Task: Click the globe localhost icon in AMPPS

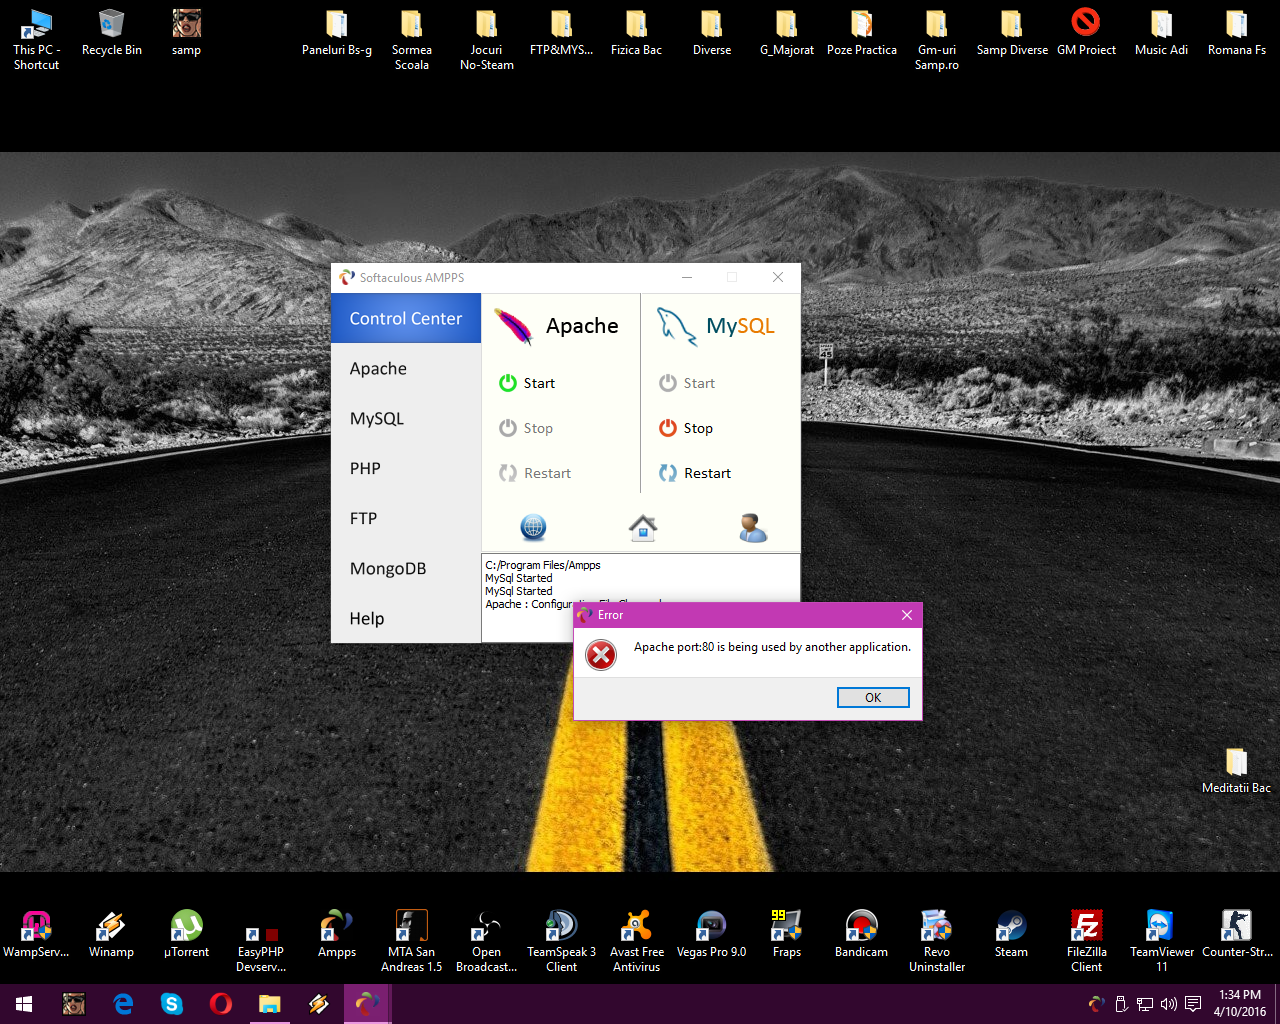Action: coord(533,527)
